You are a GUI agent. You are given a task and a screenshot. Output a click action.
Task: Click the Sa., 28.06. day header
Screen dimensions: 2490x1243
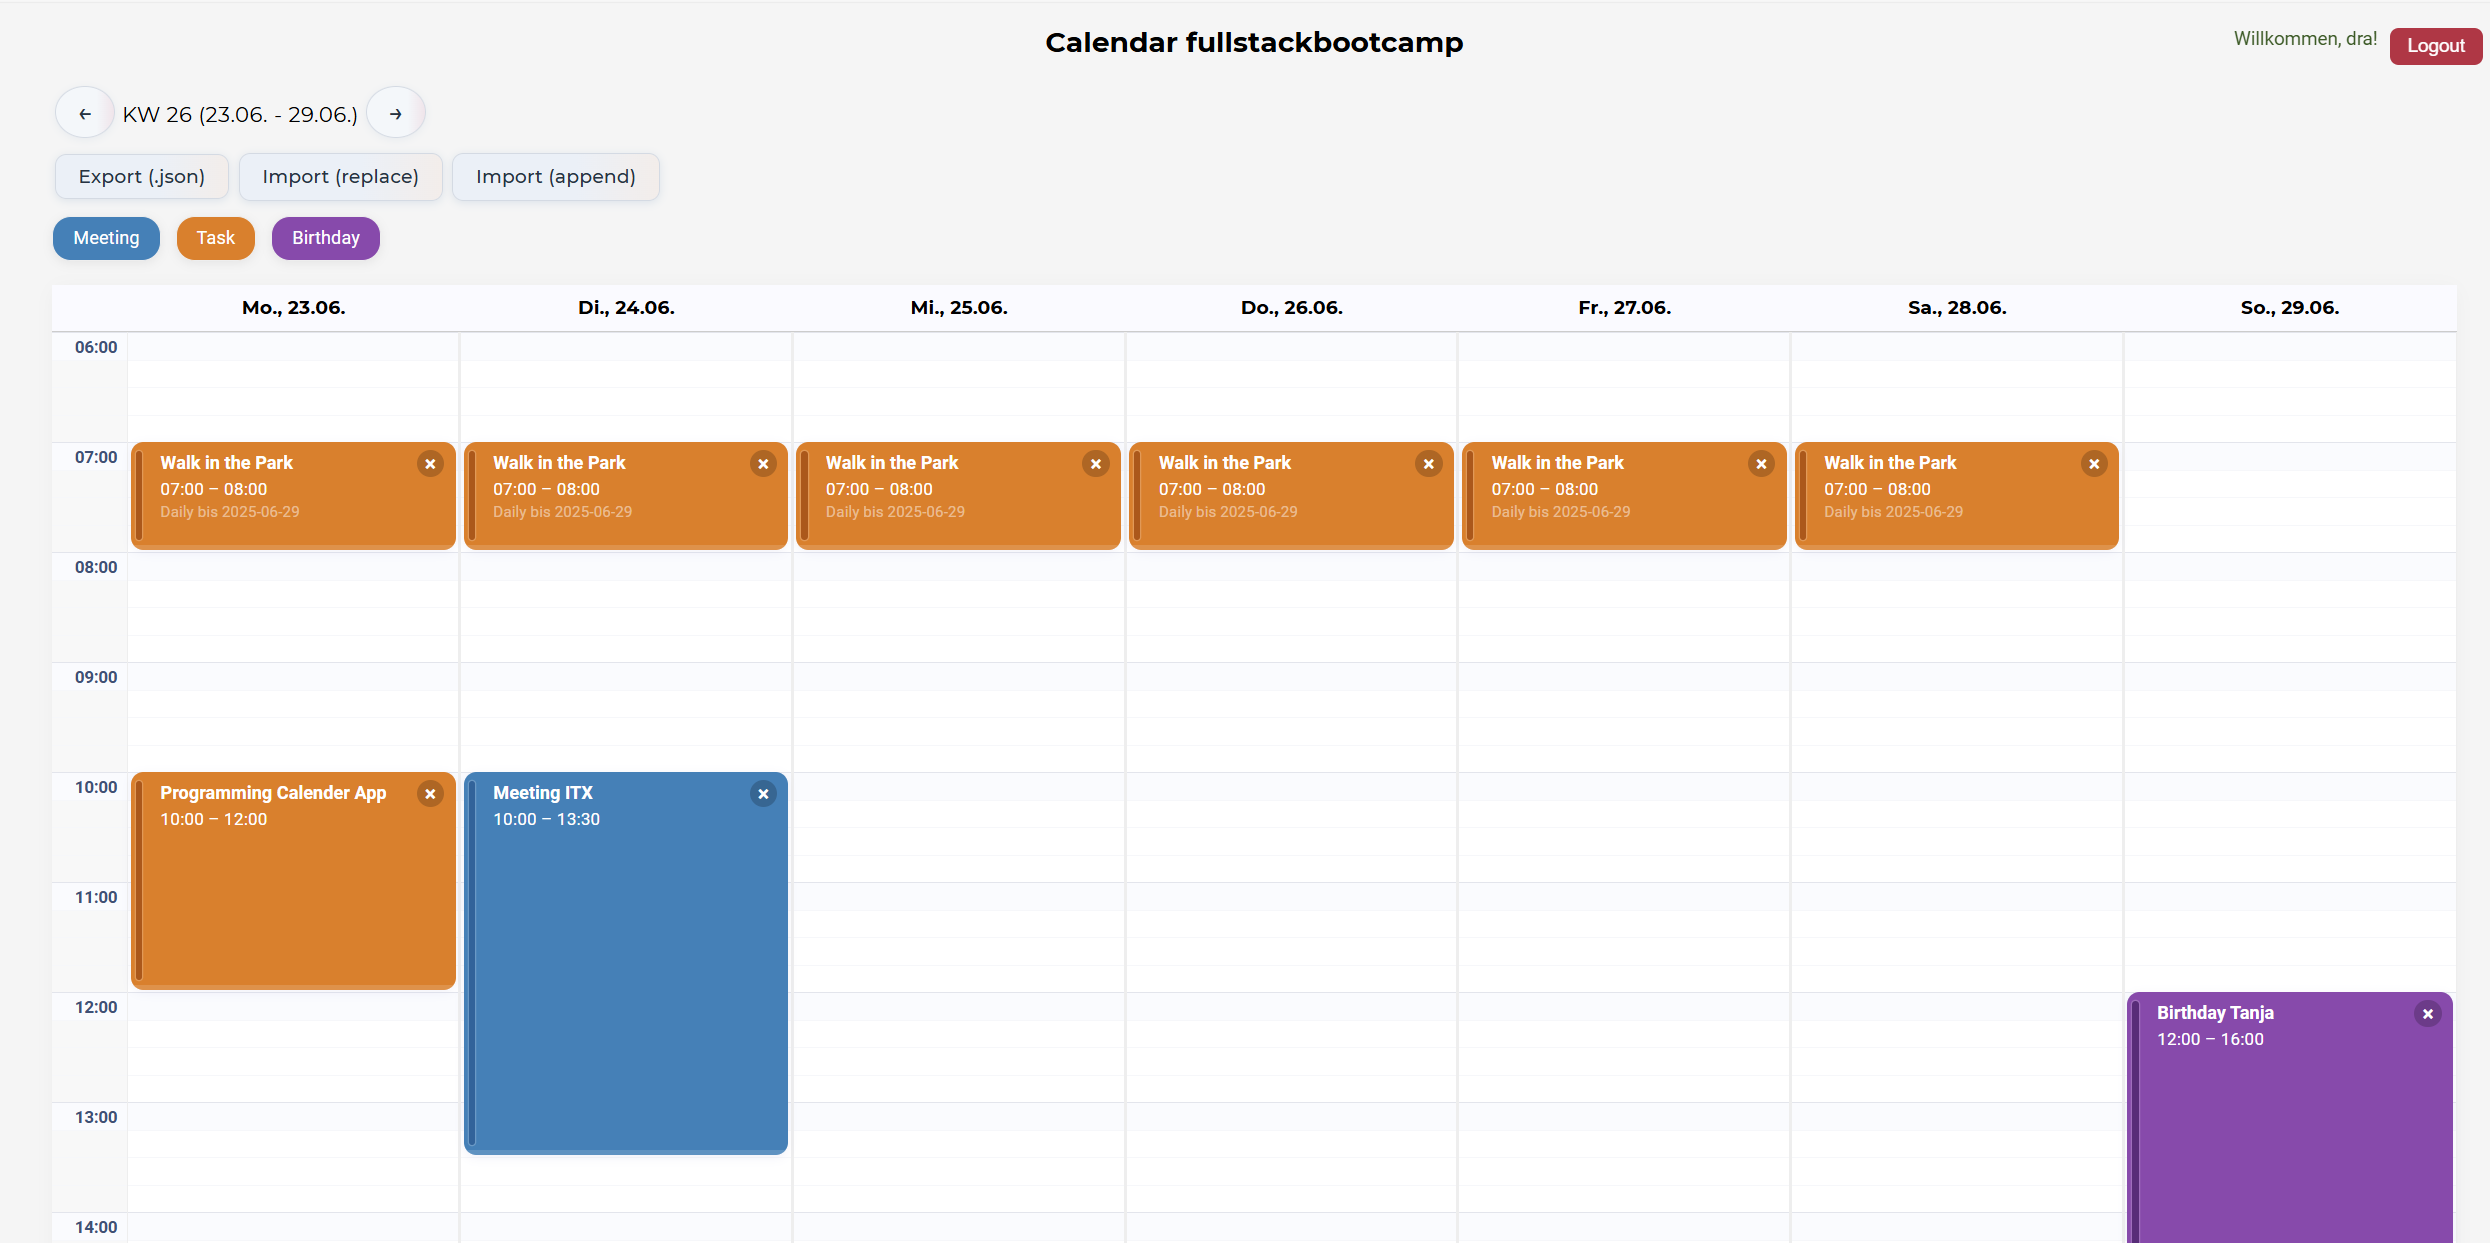tap(1957, 308)
